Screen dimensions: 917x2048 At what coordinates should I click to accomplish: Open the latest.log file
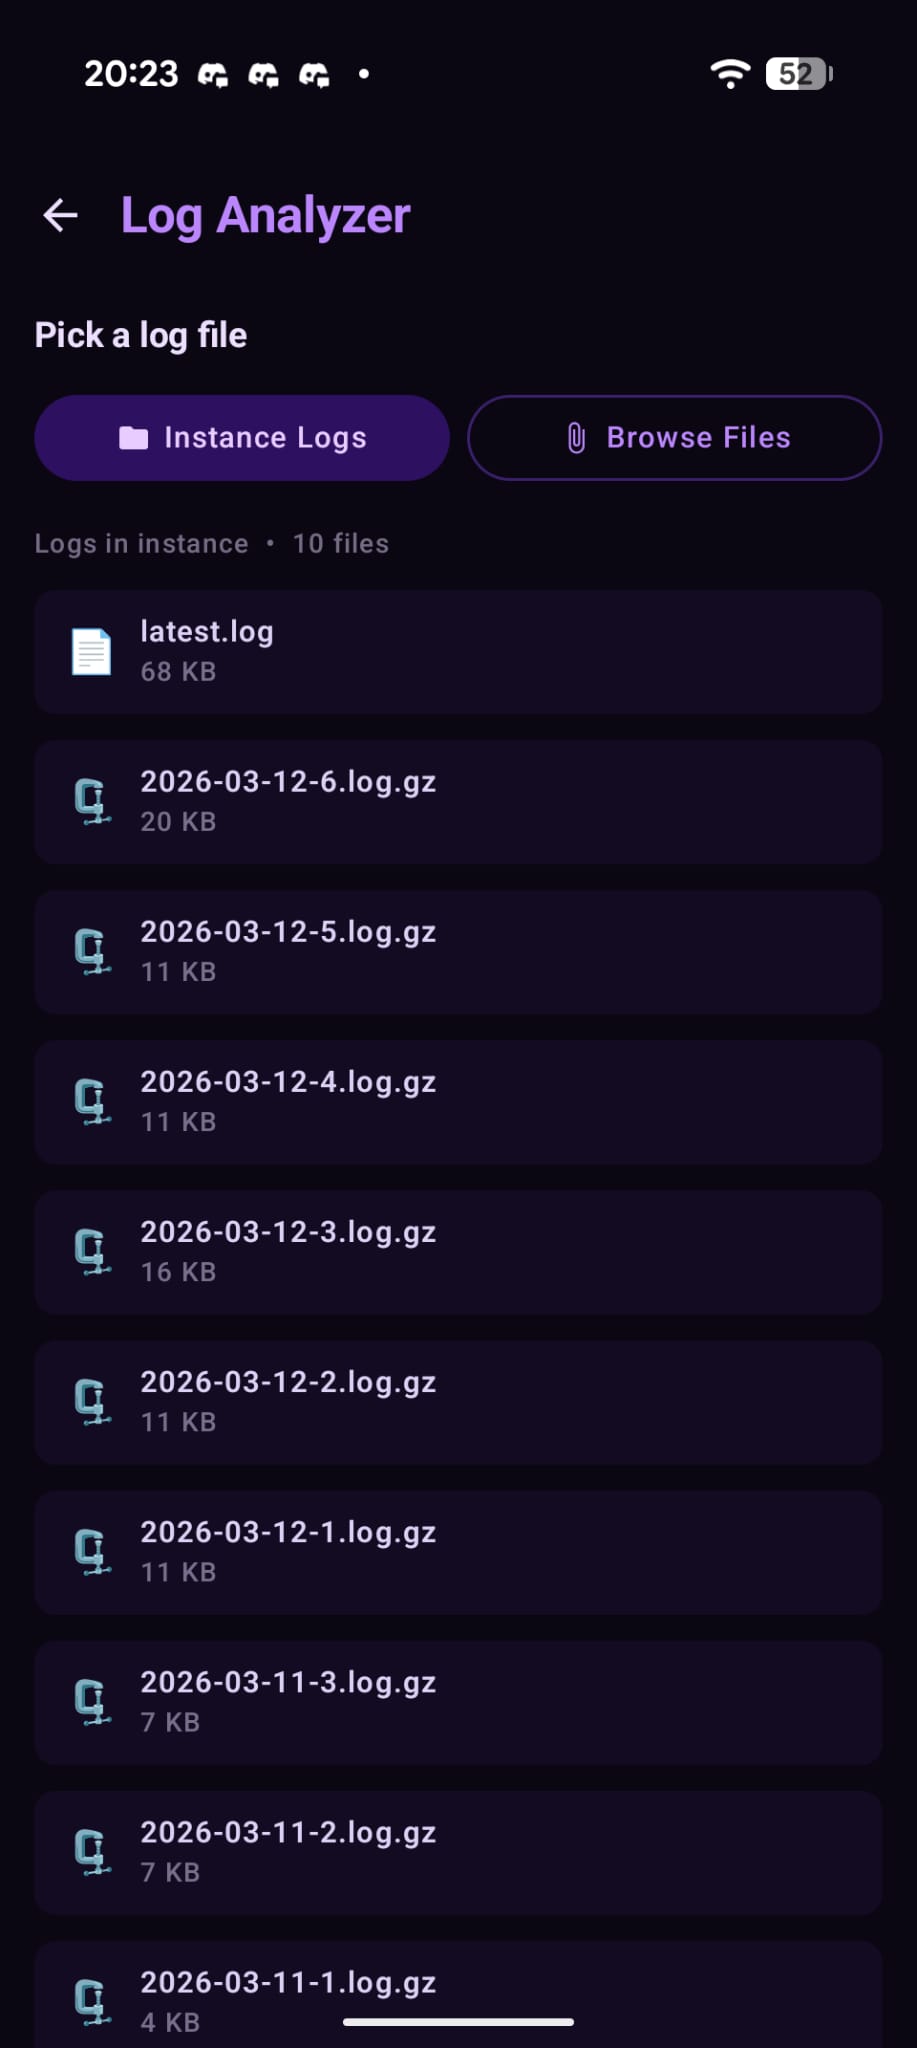click(458, 651)
